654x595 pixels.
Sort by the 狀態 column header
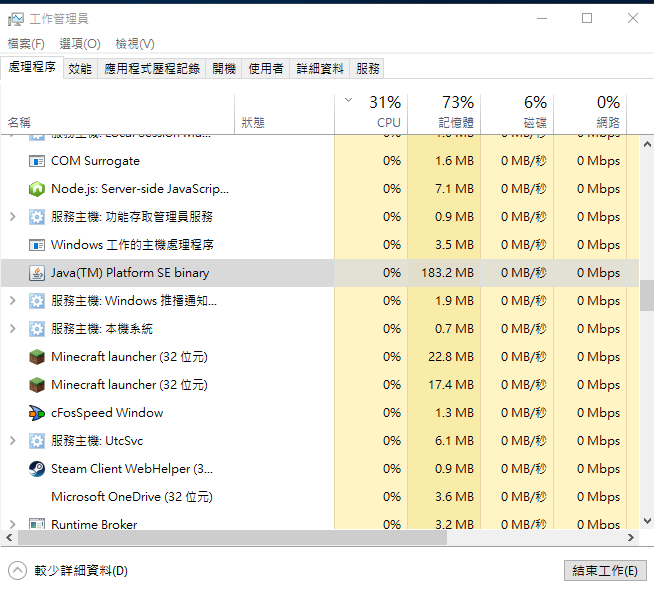point(284,114)
